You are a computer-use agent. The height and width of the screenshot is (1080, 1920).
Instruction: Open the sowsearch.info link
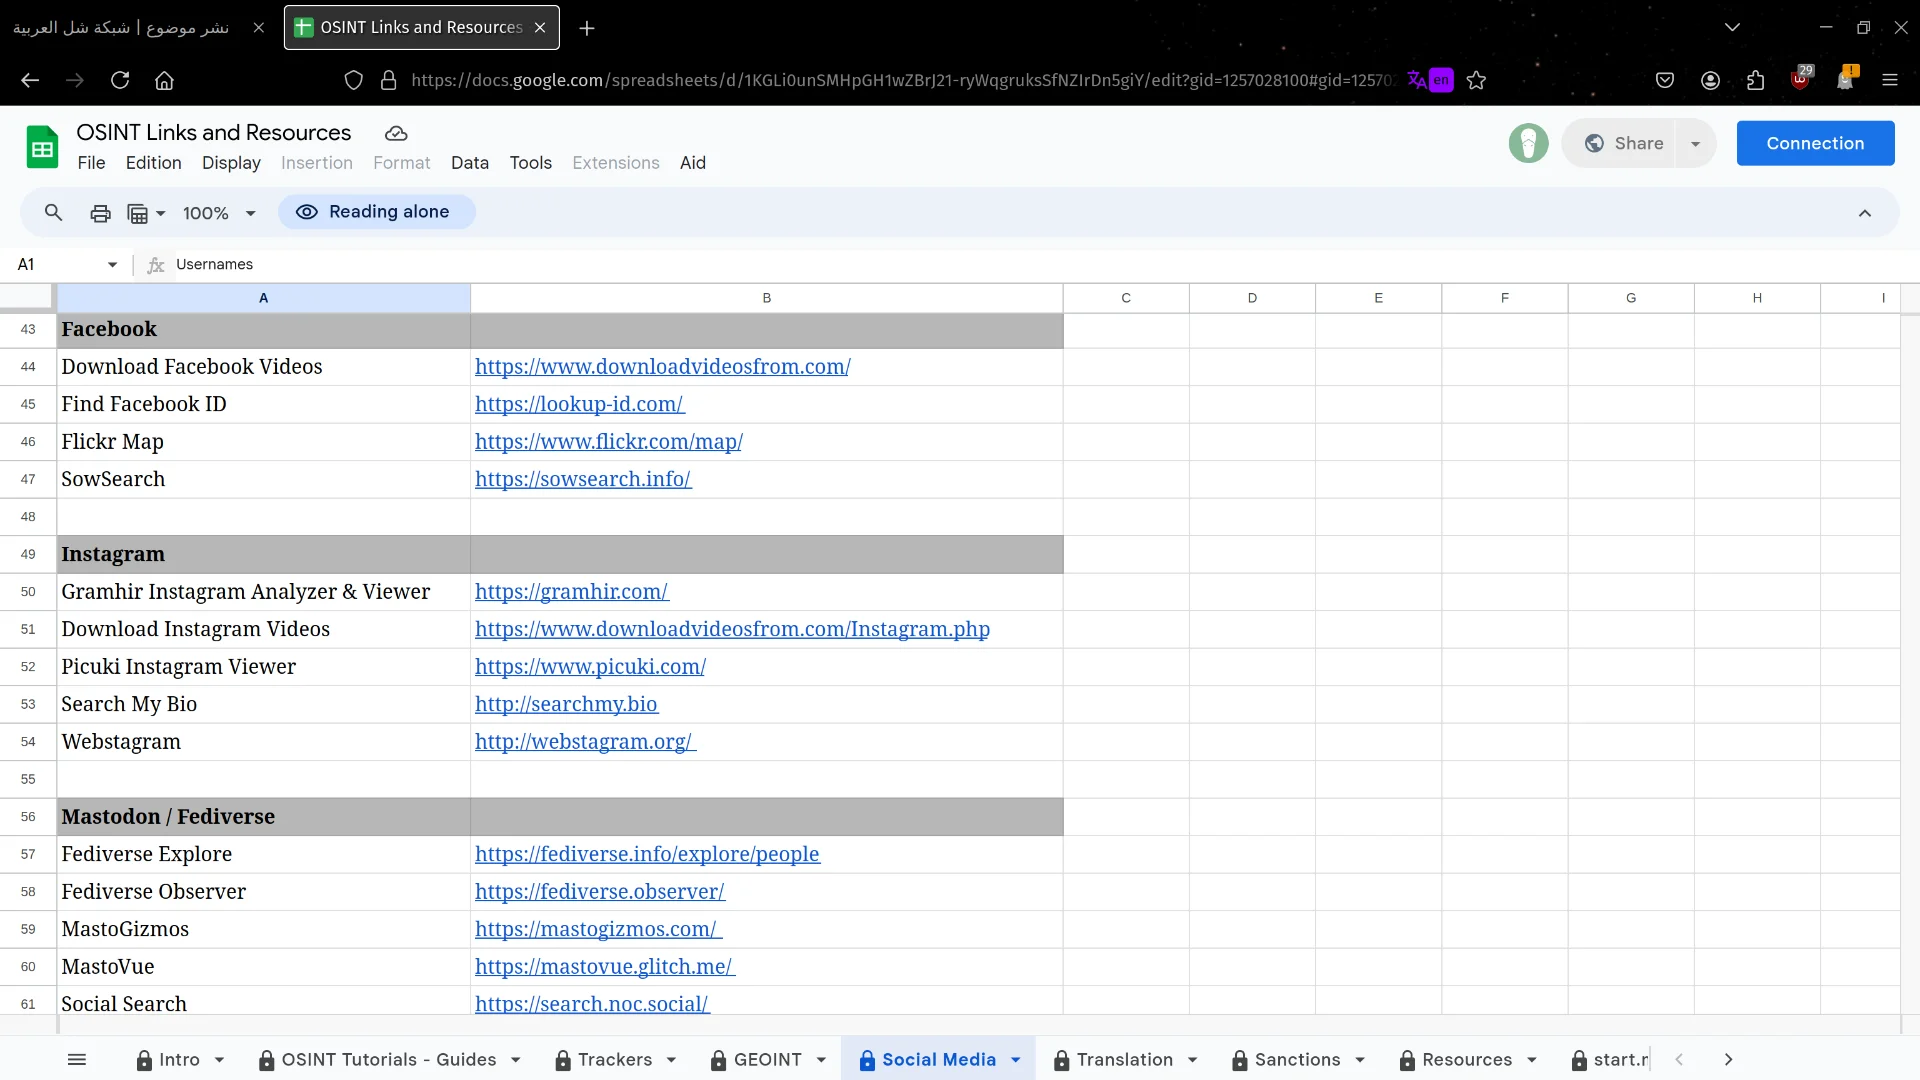point(583,479)
